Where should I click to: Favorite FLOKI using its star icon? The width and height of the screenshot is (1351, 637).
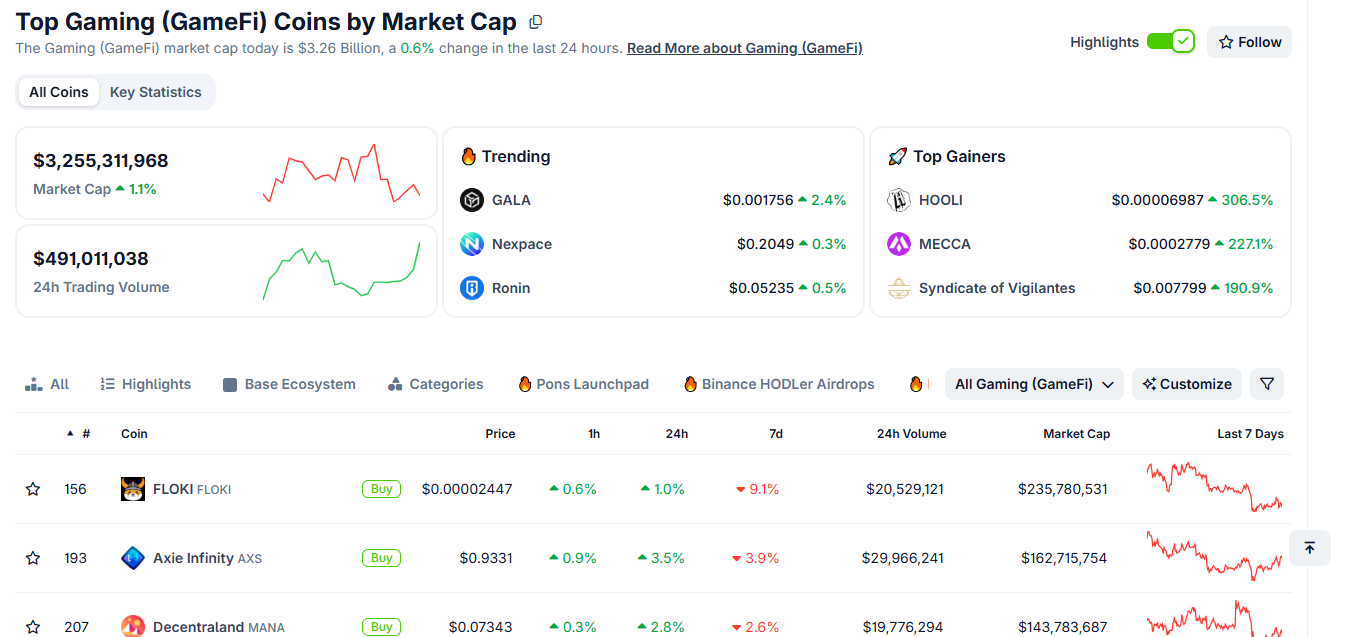pyautogui.click(x=33, y=489)
